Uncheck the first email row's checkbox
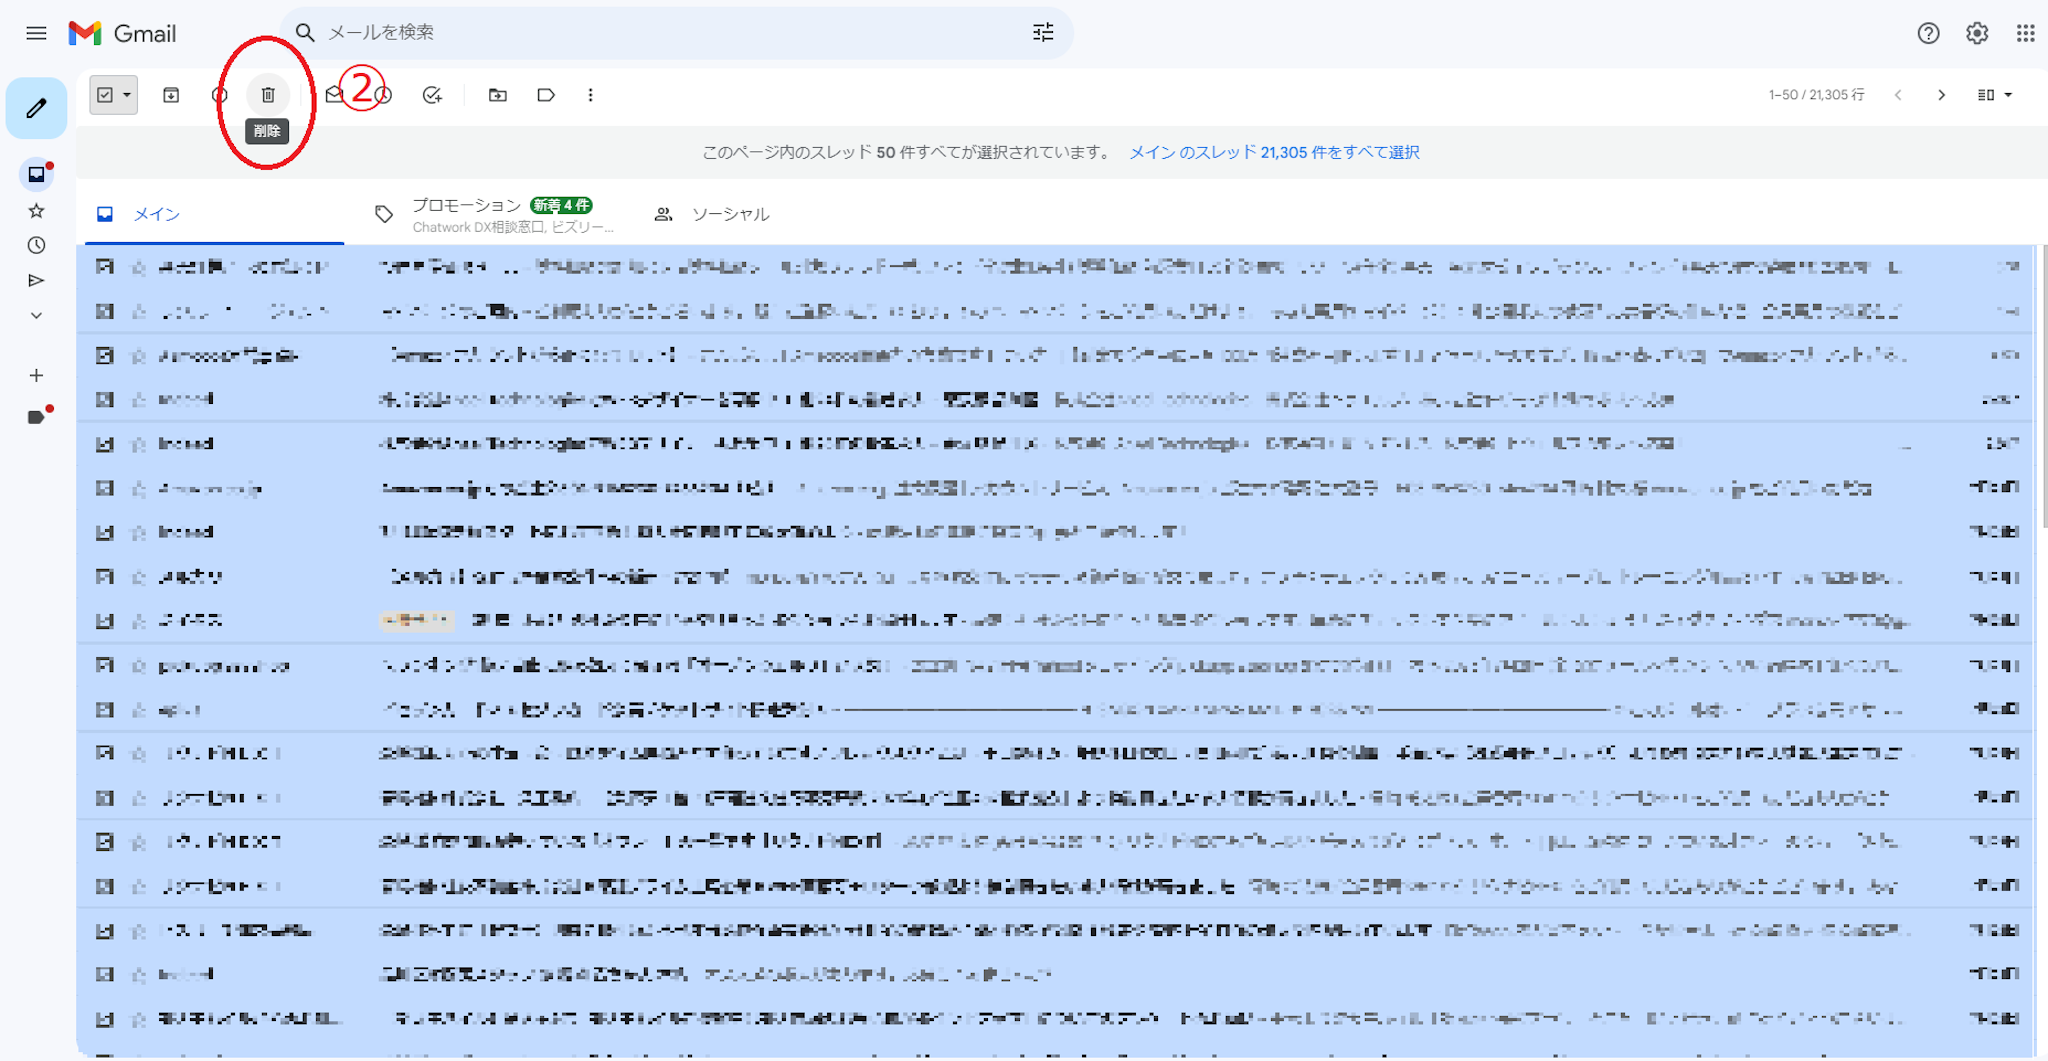This screenshot has height=1061, width=2048. pyautogui.click(x=105, y=267)
